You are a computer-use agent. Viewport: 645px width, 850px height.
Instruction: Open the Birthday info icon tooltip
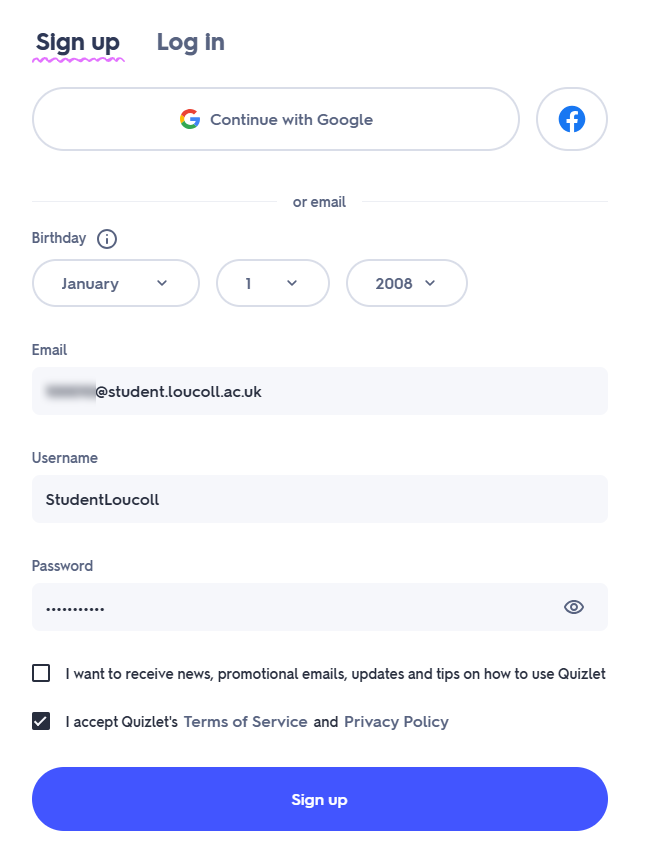(107, 239)
